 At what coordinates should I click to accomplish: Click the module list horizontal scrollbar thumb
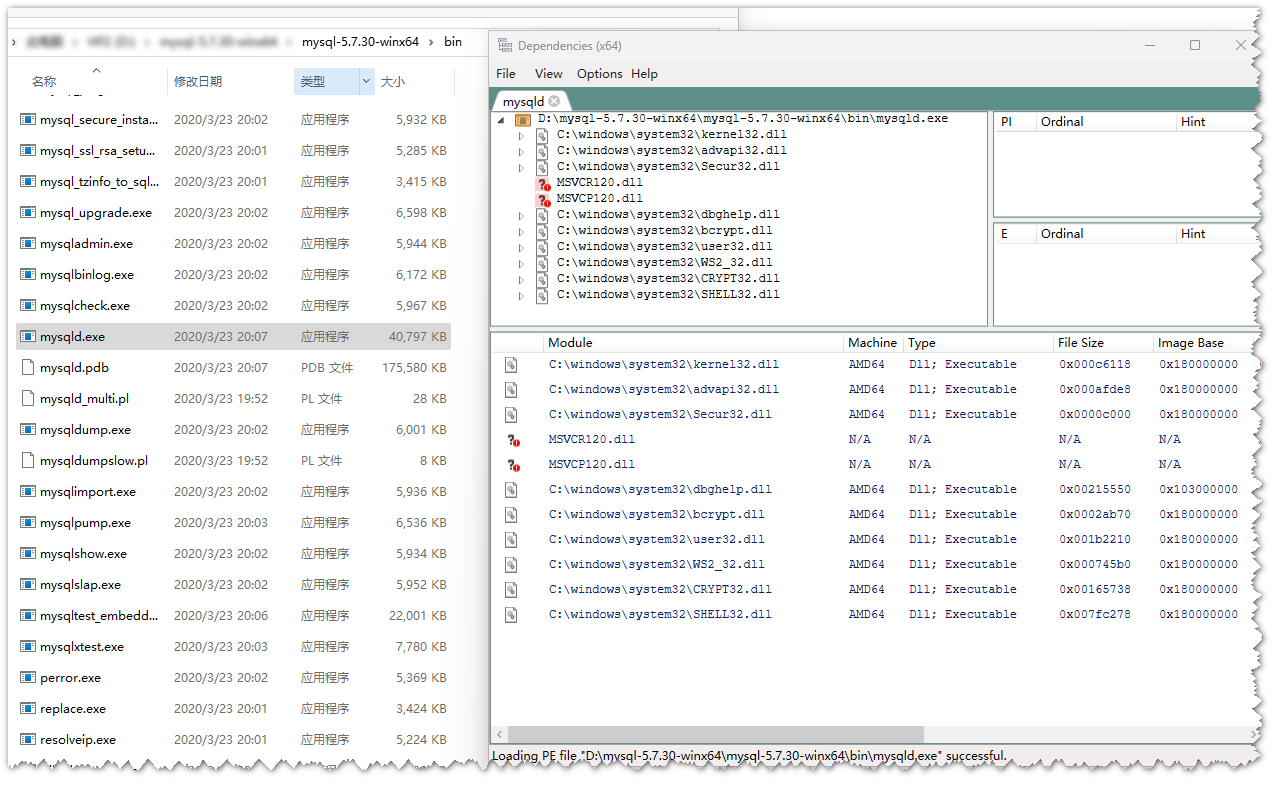716,735
